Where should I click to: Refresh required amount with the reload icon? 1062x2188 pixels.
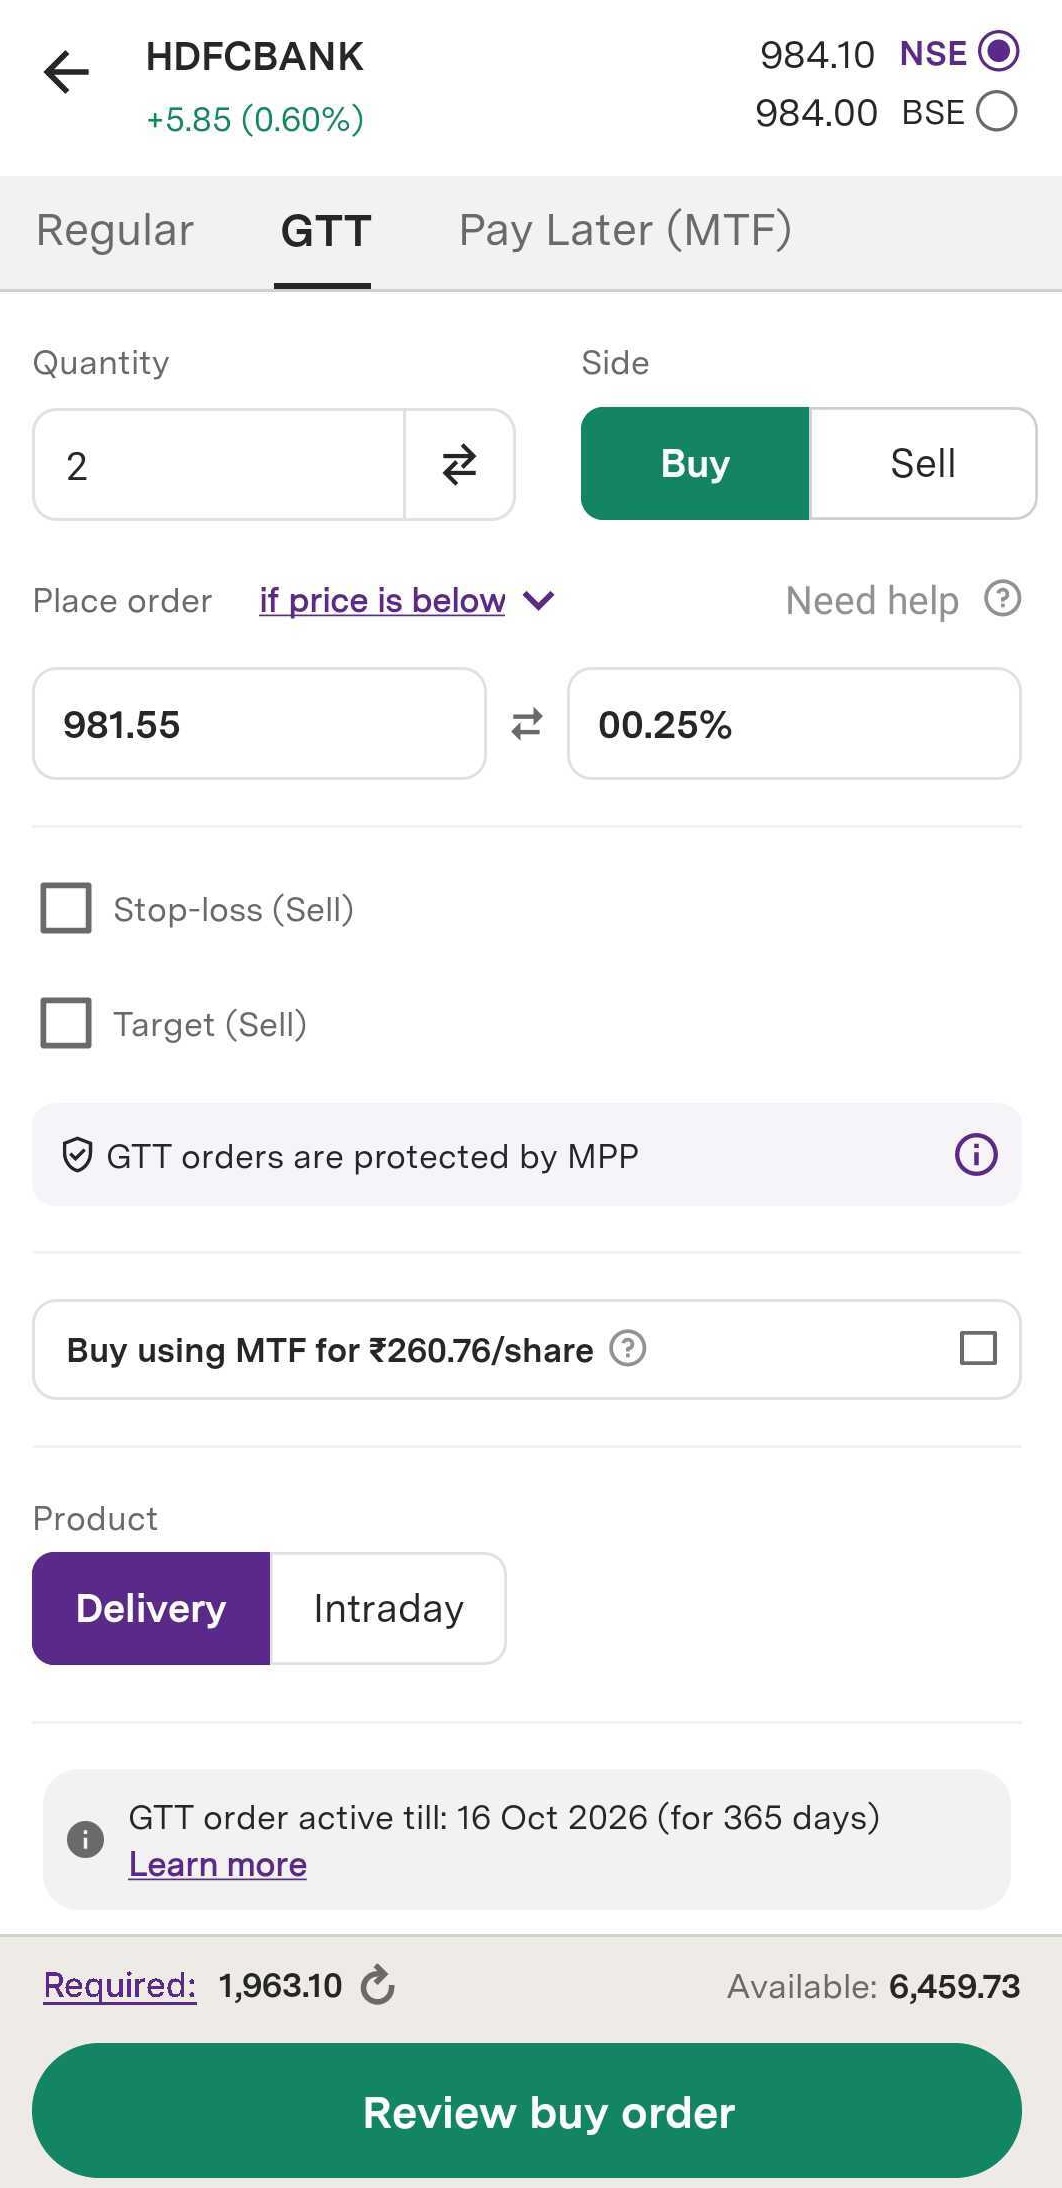click(378, 1985)
